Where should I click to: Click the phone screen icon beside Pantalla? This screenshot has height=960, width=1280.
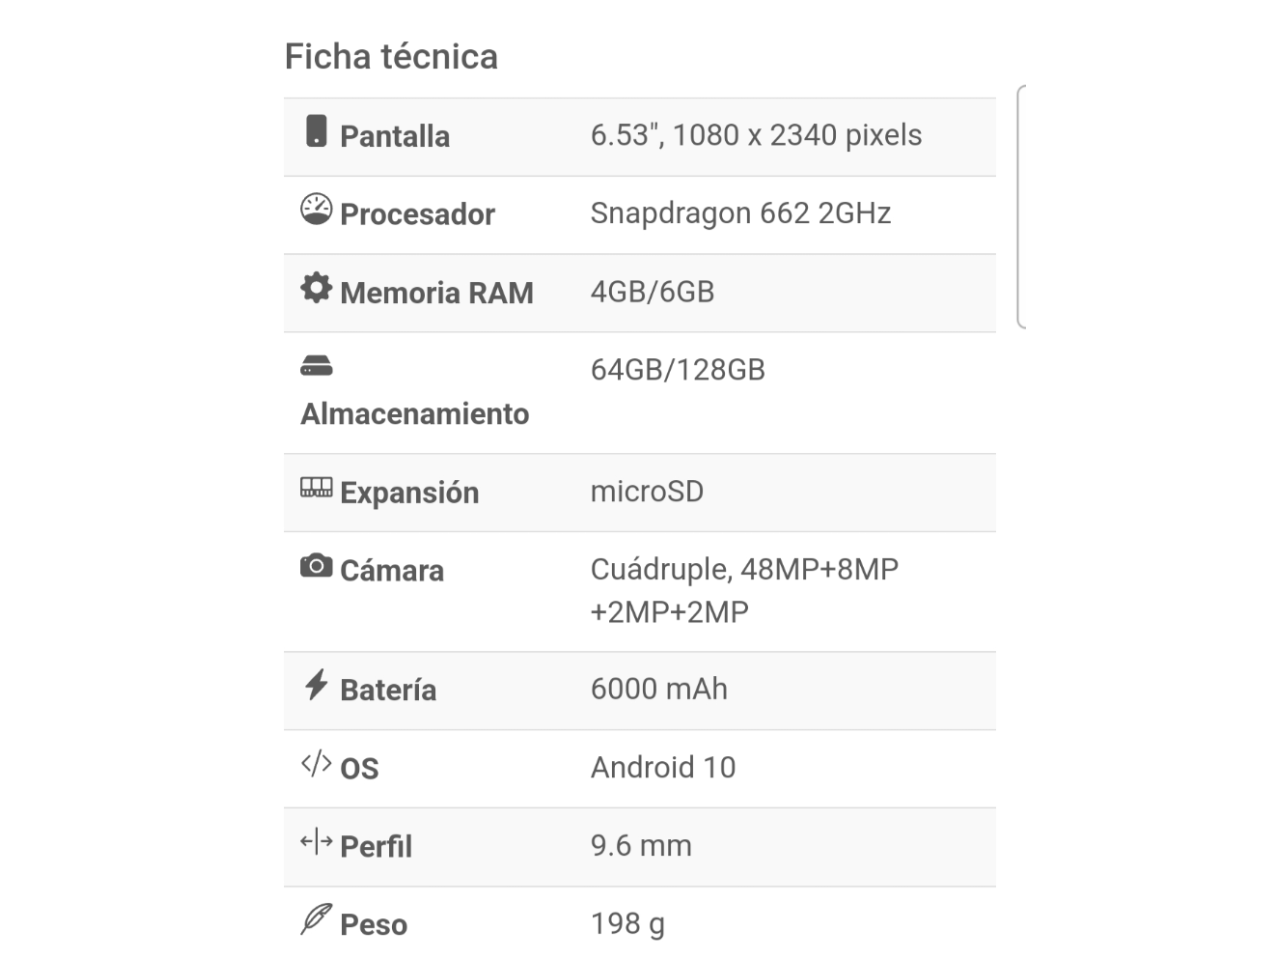(x=316, y=131)
